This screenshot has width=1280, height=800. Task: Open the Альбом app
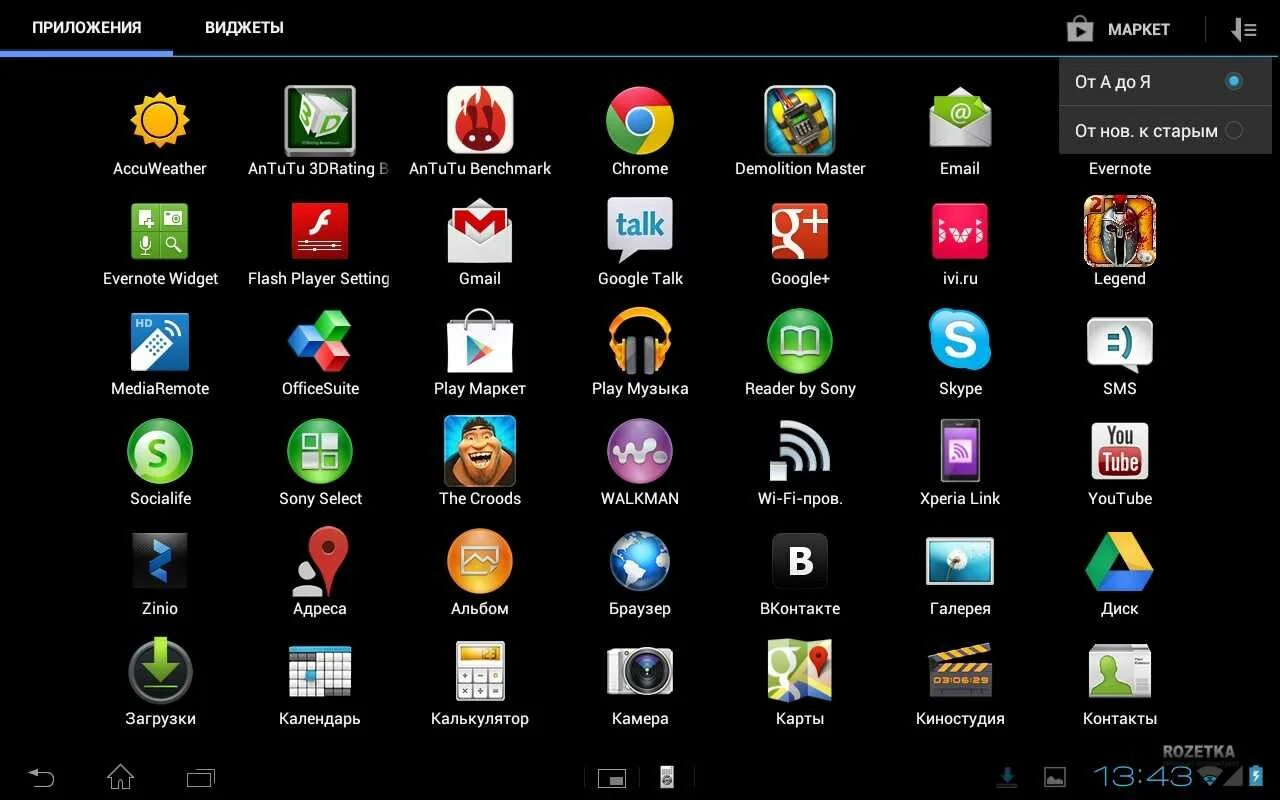(480, 561)
